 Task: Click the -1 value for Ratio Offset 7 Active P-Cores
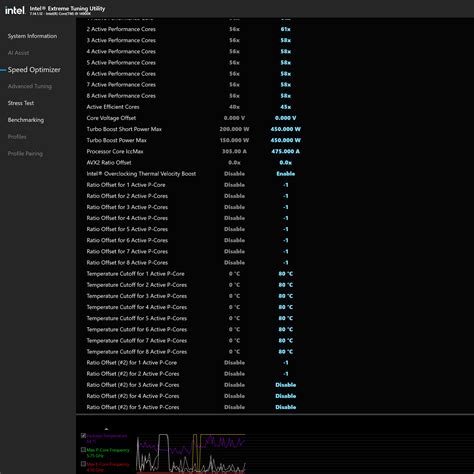pyautogui.click(x=285, y=252)
